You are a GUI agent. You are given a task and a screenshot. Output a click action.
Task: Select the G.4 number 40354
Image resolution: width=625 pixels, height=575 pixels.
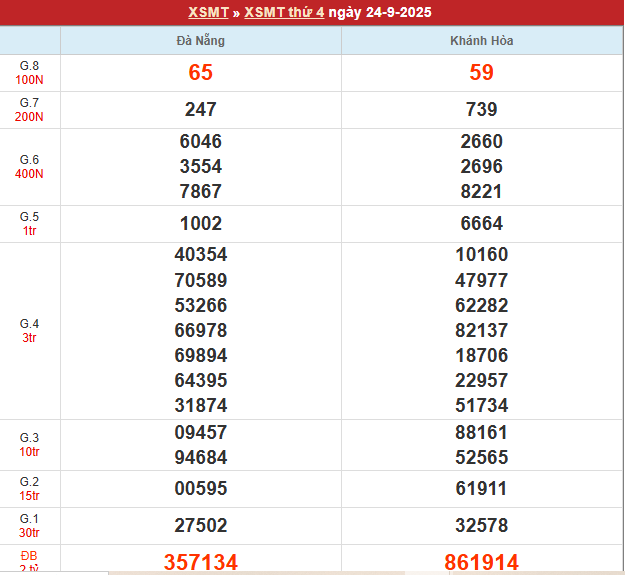[200, 255]
